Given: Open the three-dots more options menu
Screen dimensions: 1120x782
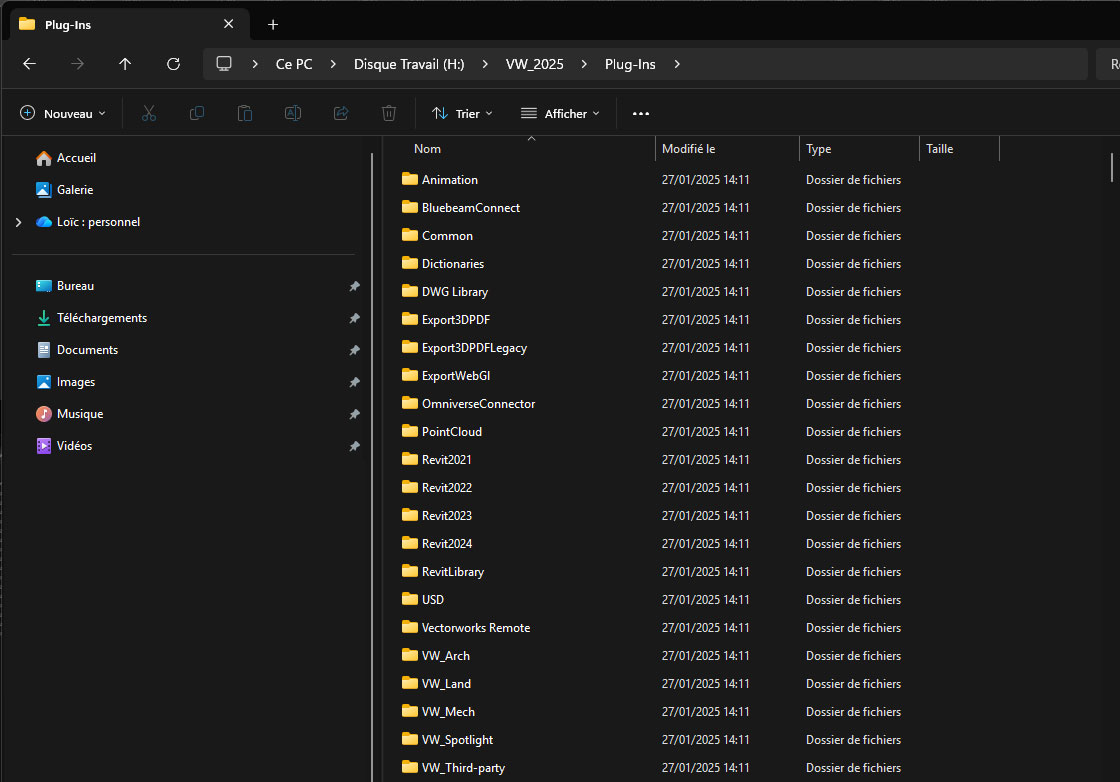Looking at the screenshot, I should point(641,114).
